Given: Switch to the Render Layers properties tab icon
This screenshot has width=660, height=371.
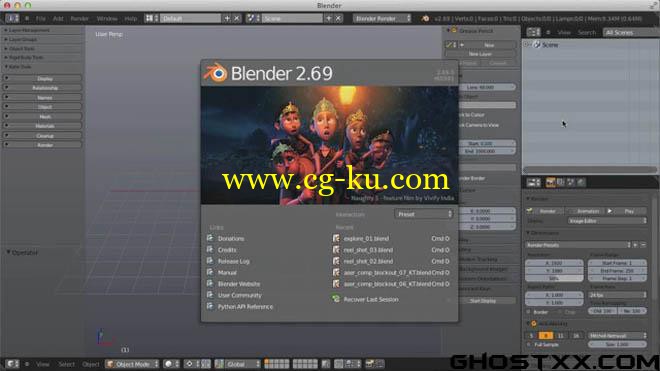Looking at the screenshot, I should [560, 182].
